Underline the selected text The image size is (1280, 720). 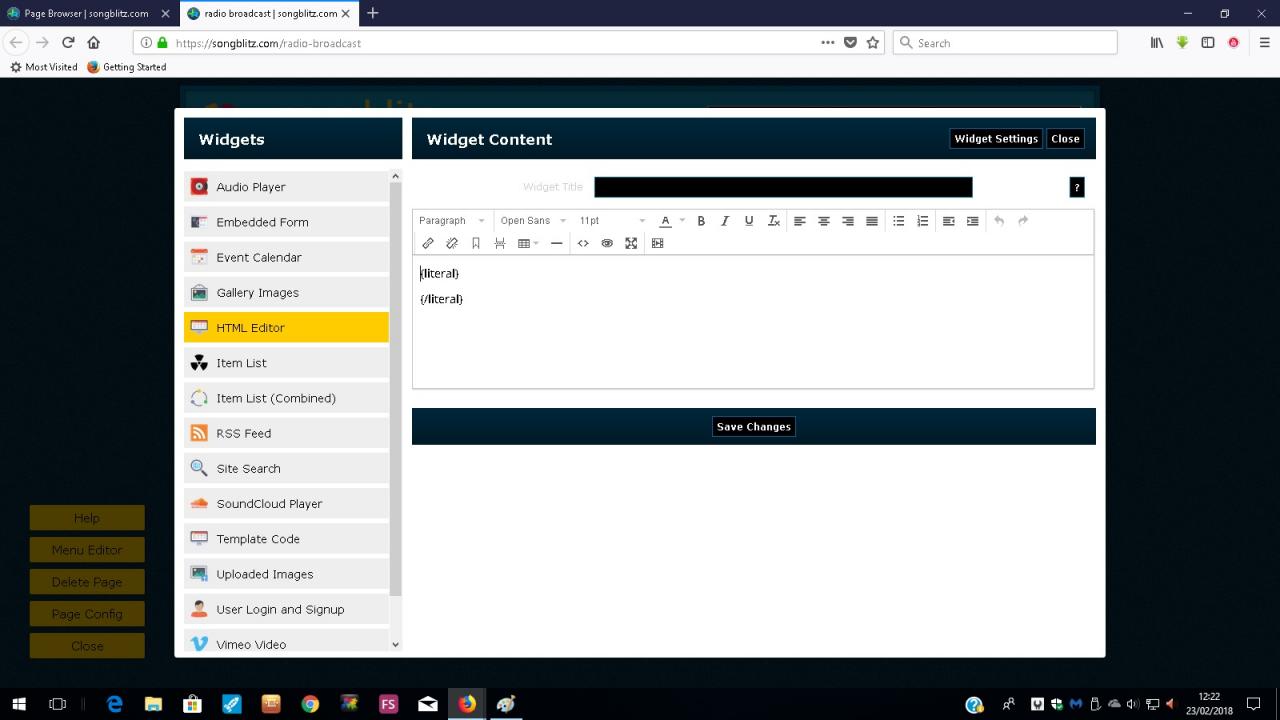[749, 221]
